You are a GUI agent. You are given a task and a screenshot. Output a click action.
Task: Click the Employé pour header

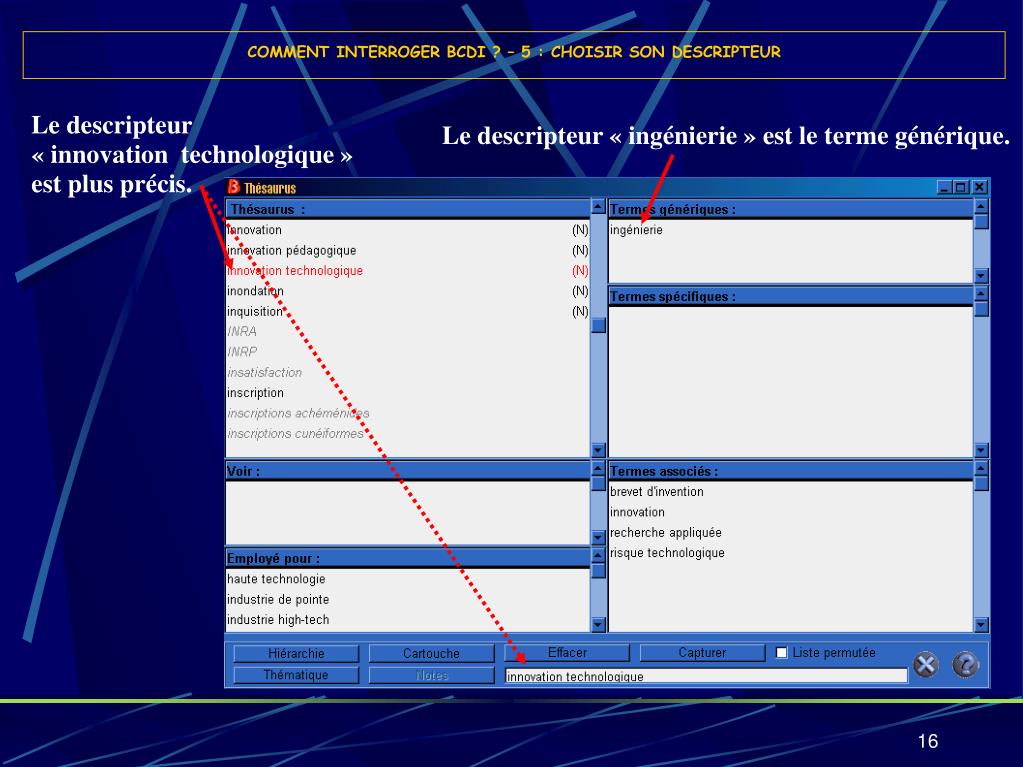[x=408, y=559]
